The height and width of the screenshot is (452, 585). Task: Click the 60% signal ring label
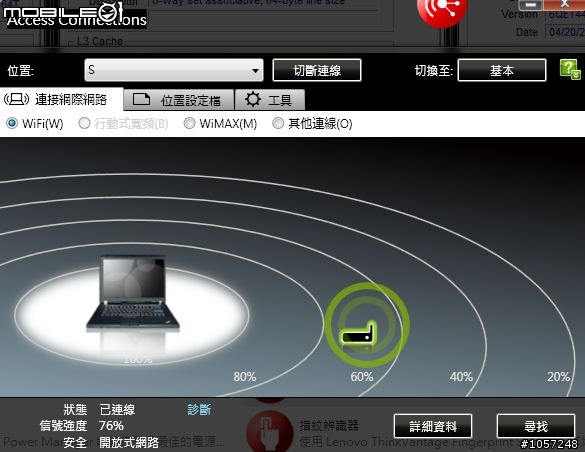tap(362, 377)
